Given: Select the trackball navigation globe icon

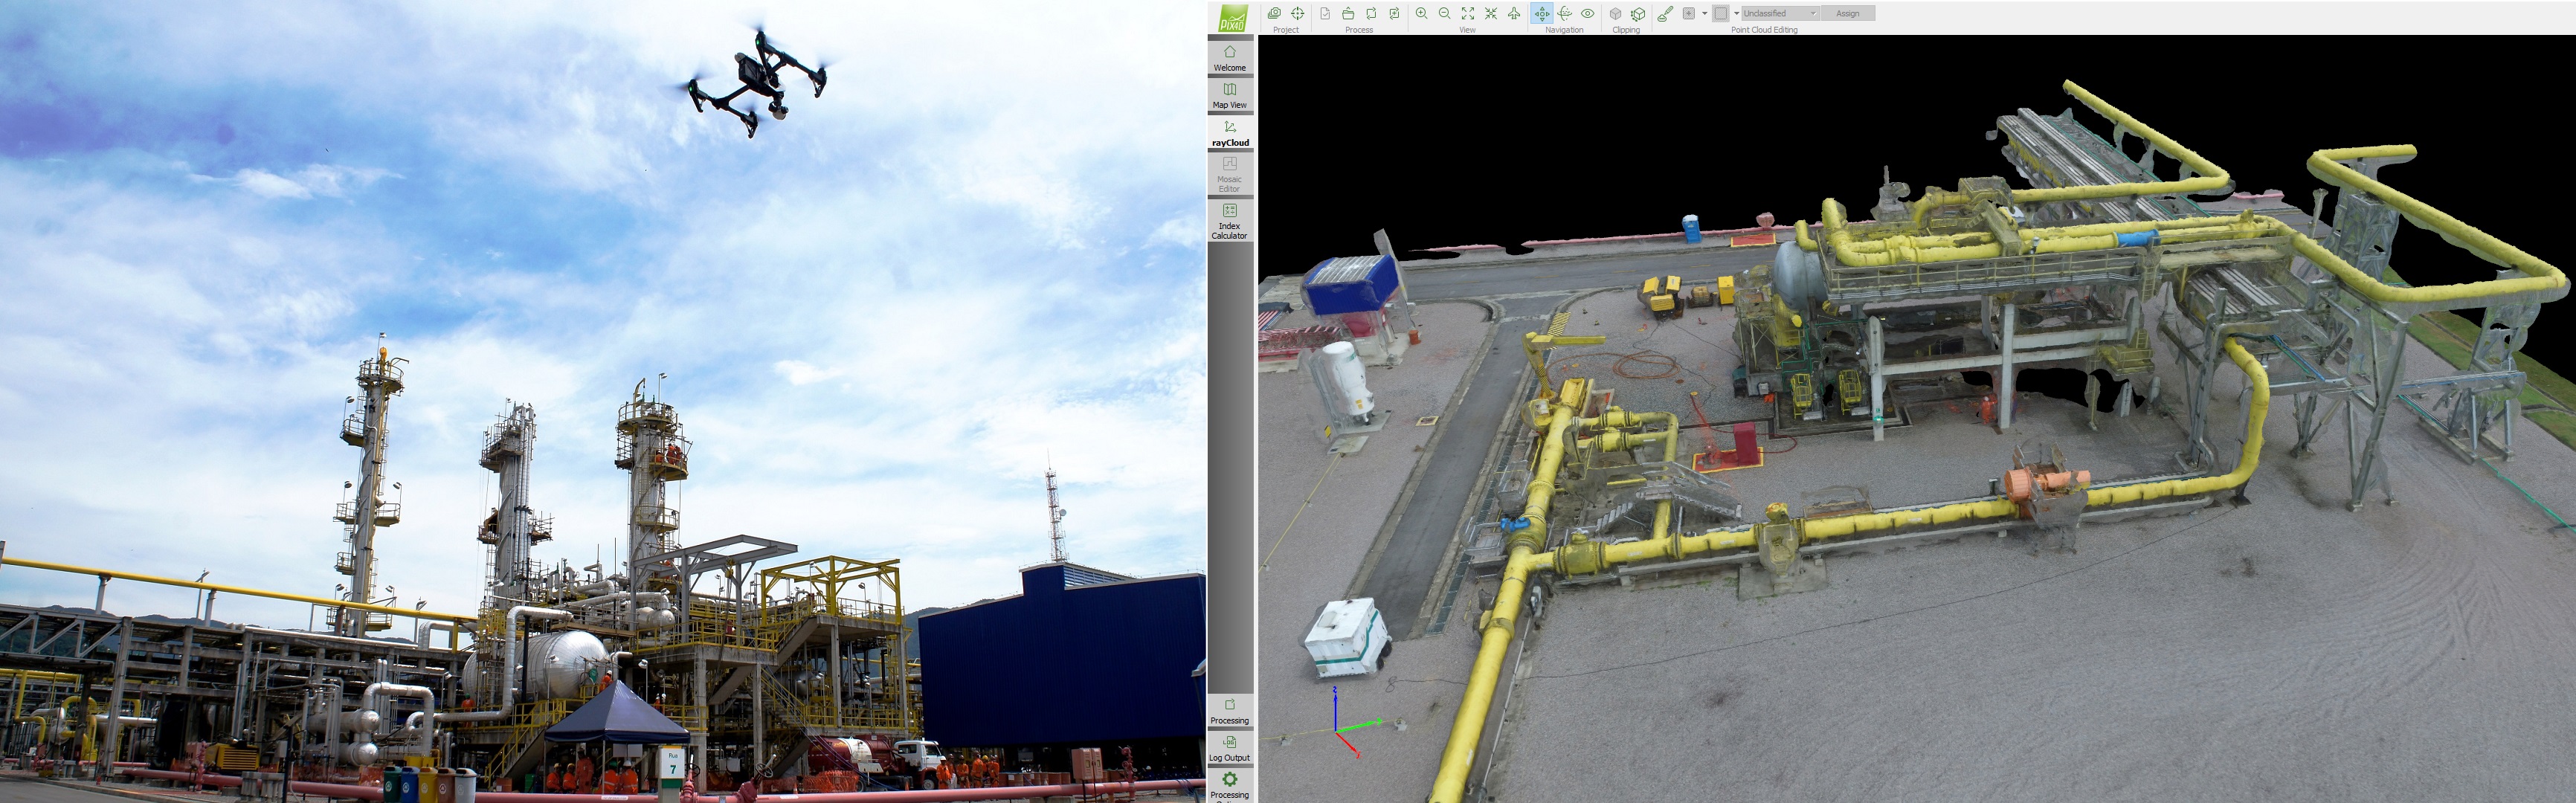Looking at the screenshot, I should click(x=1565, y=13).
